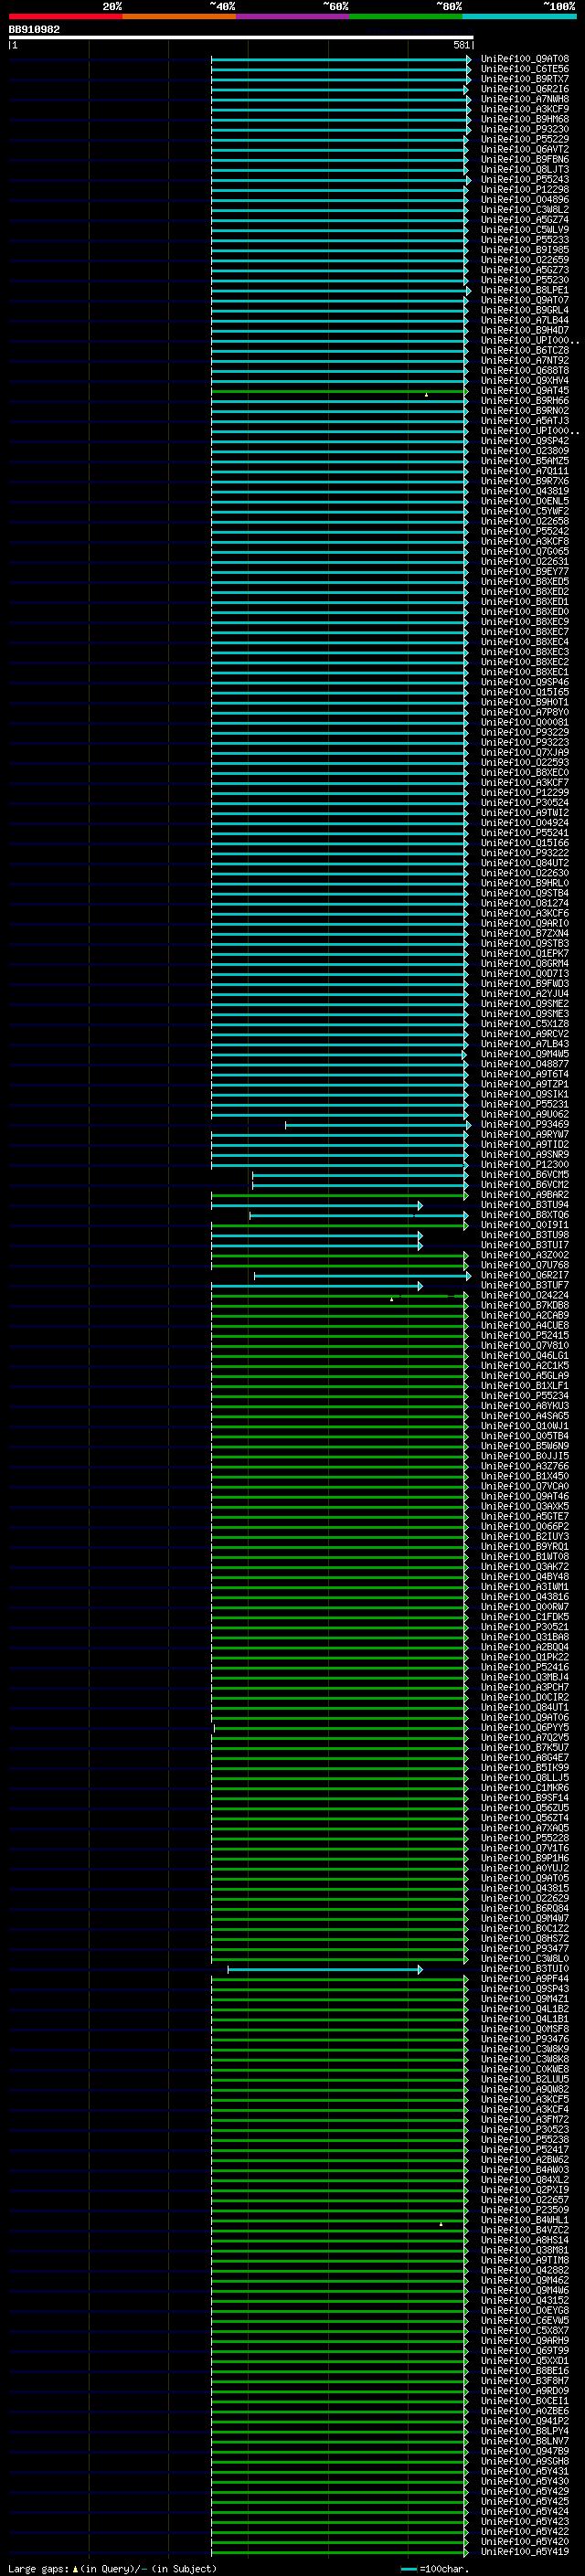Click the cyan ~100% identity legend segment
This screenshot has width=585, height=2576.
[519, 16]
